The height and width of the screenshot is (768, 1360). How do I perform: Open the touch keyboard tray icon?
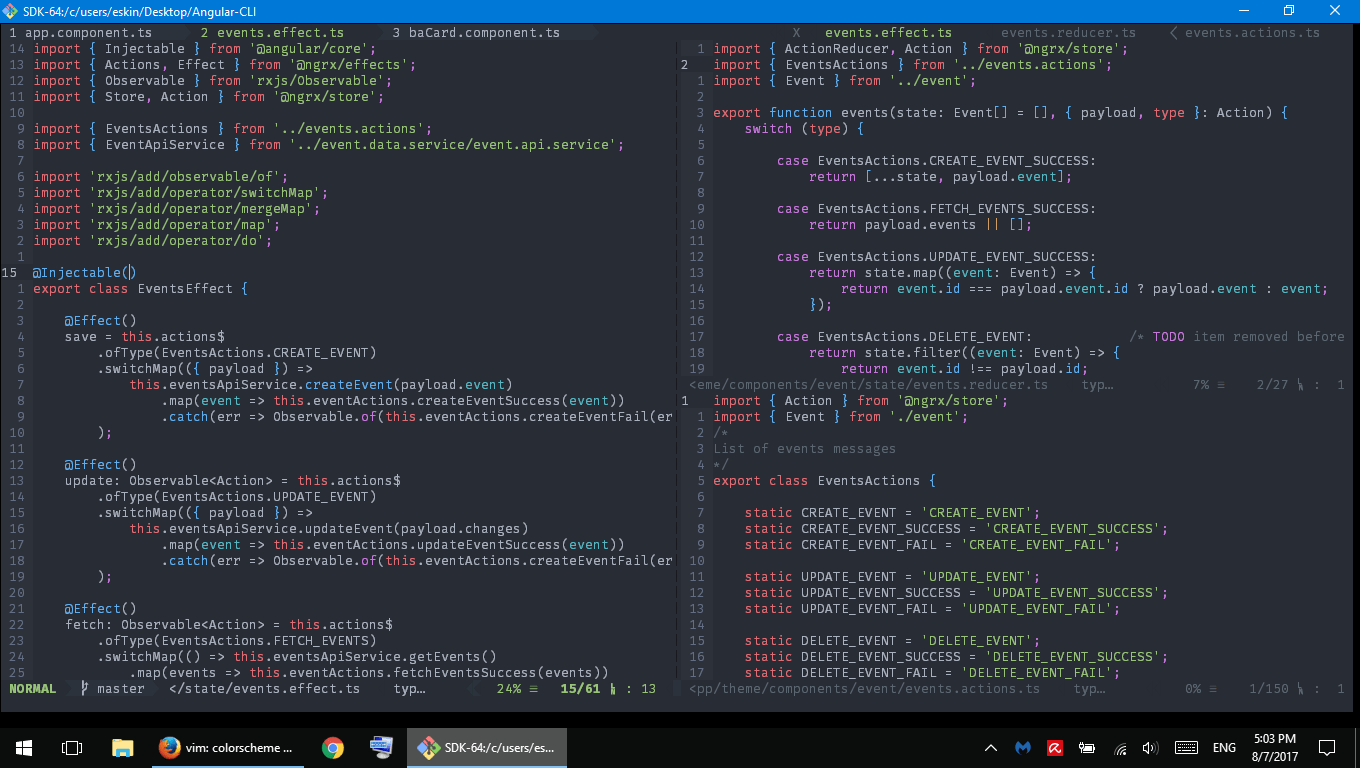pyautogui.click(x=1186, y=747)
